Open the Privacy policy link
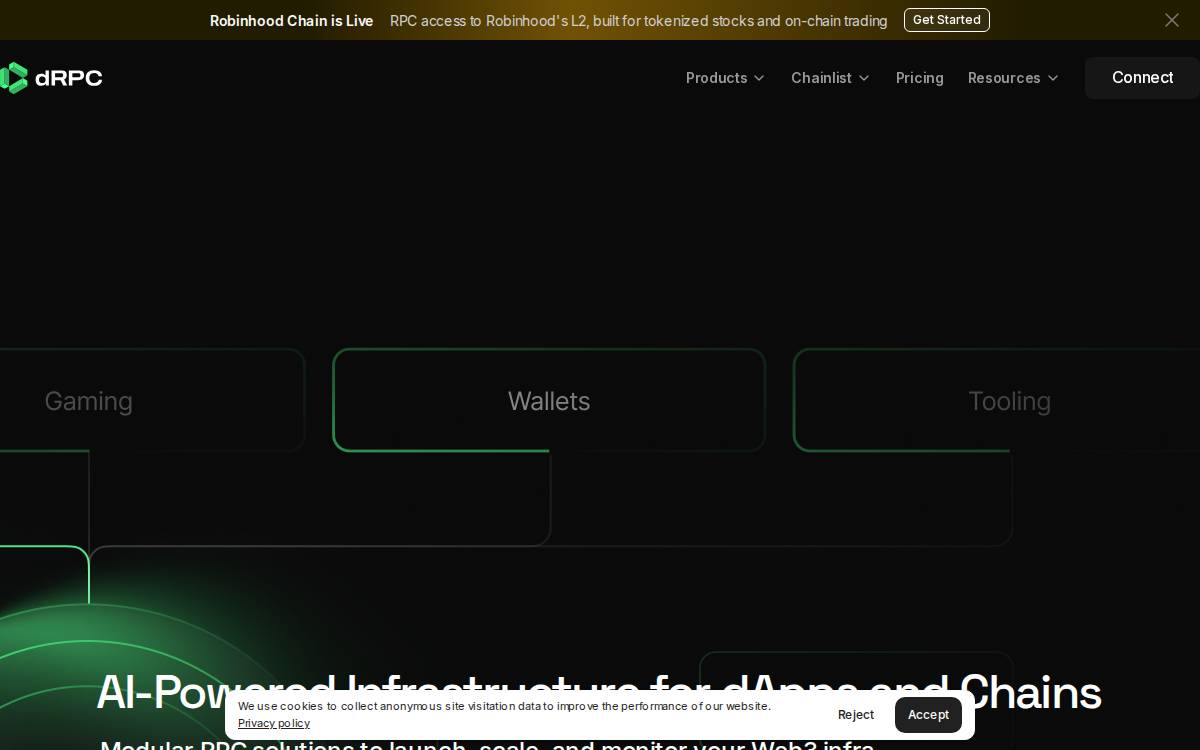 pyautogui.click(x=274, y=723)
